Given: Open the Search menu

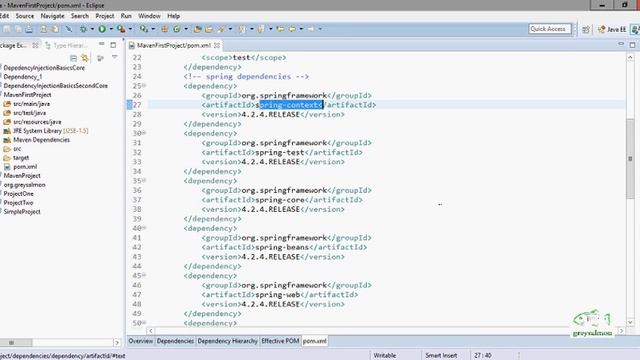Looking at the screenshot, I should pos(80,16).
